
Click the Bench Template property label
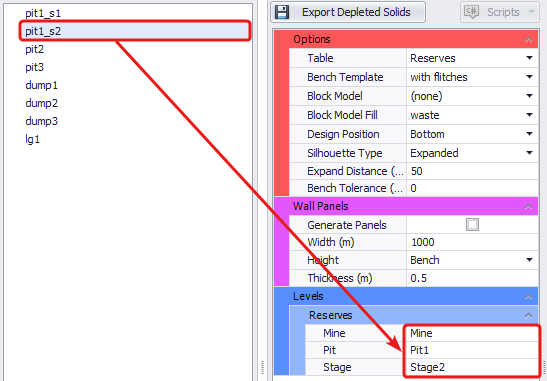pyautogui.click(x=345, y=77)
